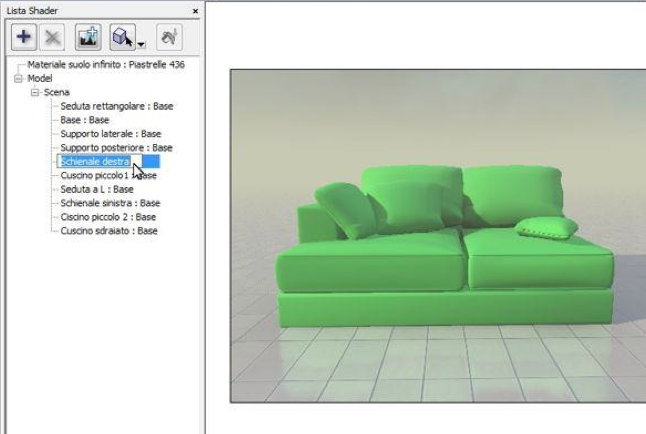
Task: Close the Lista Shader panel
Action: pyautogui.click(x=194, y=9)
